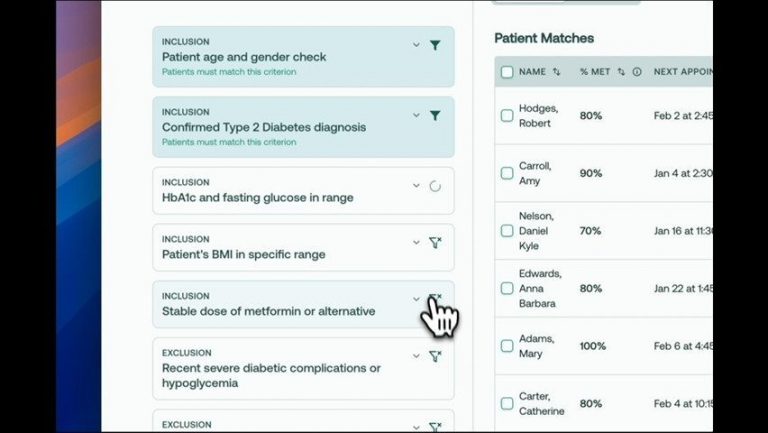Enable filter on Recent severe diabetic complications
This screenshot has height=433, width=768.
tap(435, 357)
